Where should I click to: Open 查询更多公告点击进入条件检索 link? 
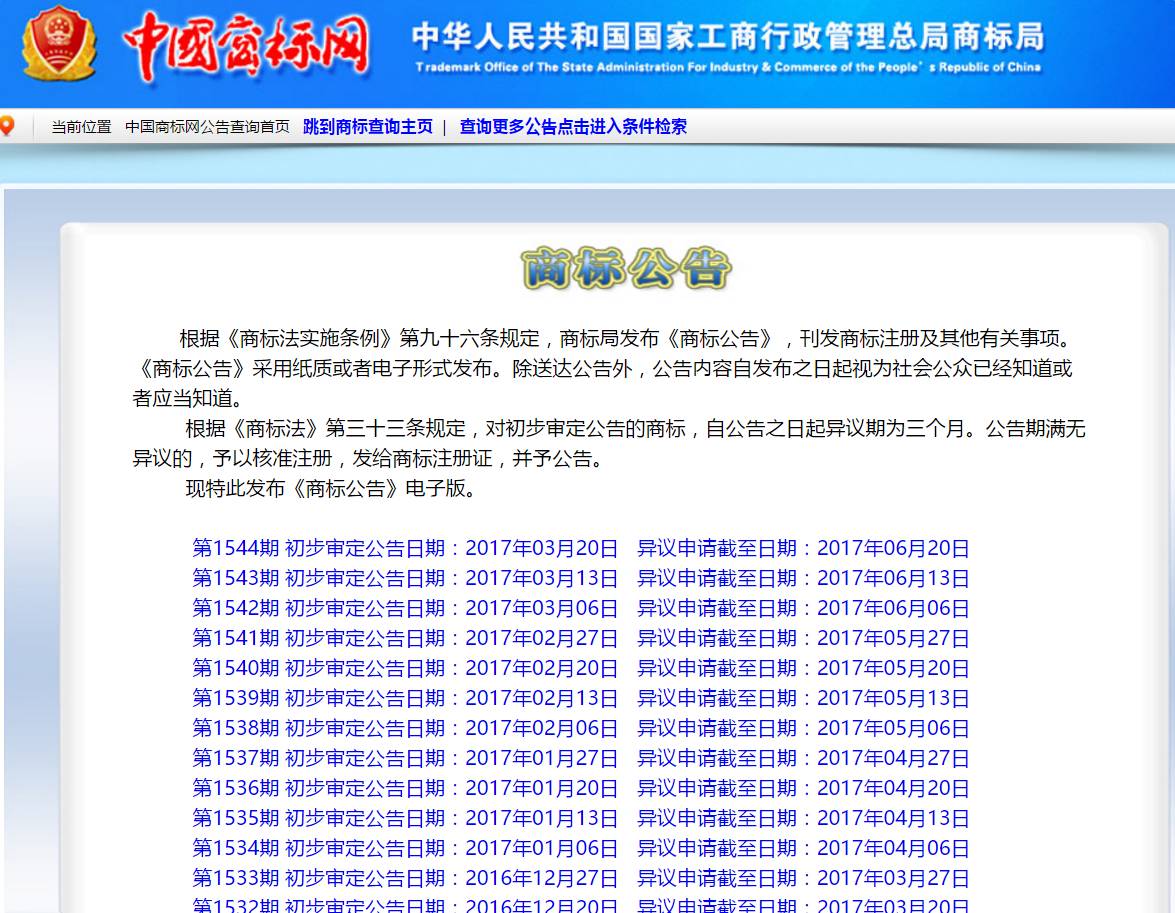pos(573,127)
